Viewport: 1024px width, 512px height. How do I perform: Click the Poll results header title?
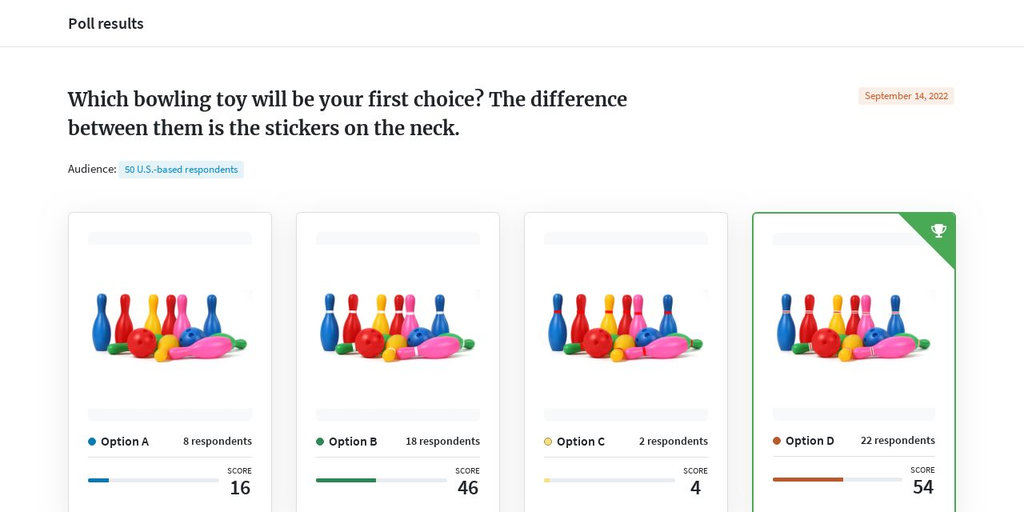coord(106,24)
